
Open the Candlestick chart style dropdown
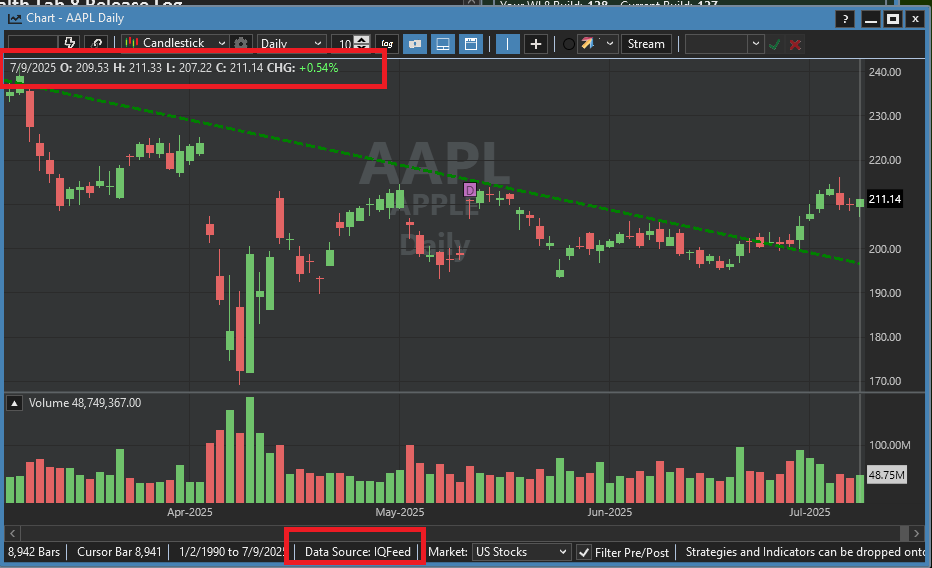click(175, 43)
